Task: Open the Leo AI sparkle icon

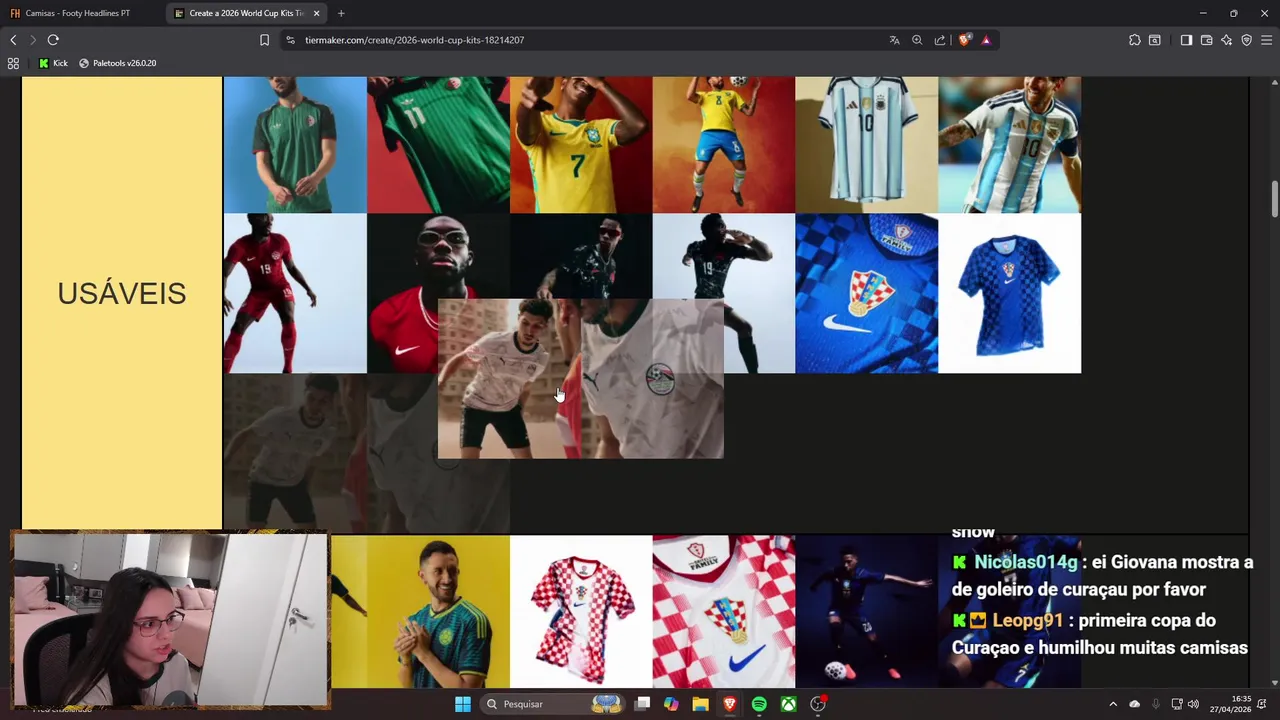Action: (1226, 40)
